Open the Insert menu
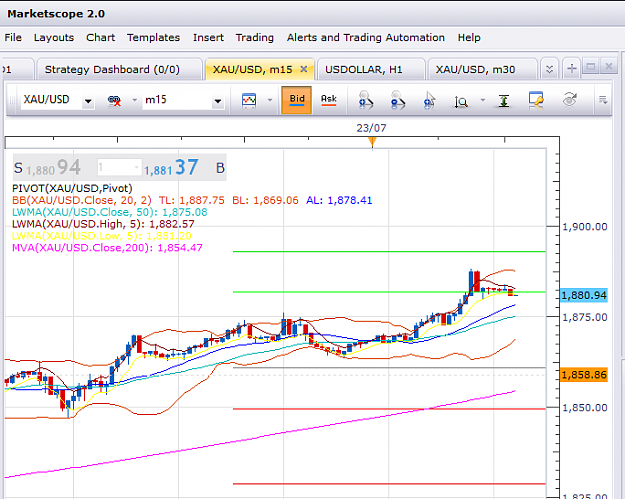The width and height of the screenshot is (625, 499). [x=208, y=37]
